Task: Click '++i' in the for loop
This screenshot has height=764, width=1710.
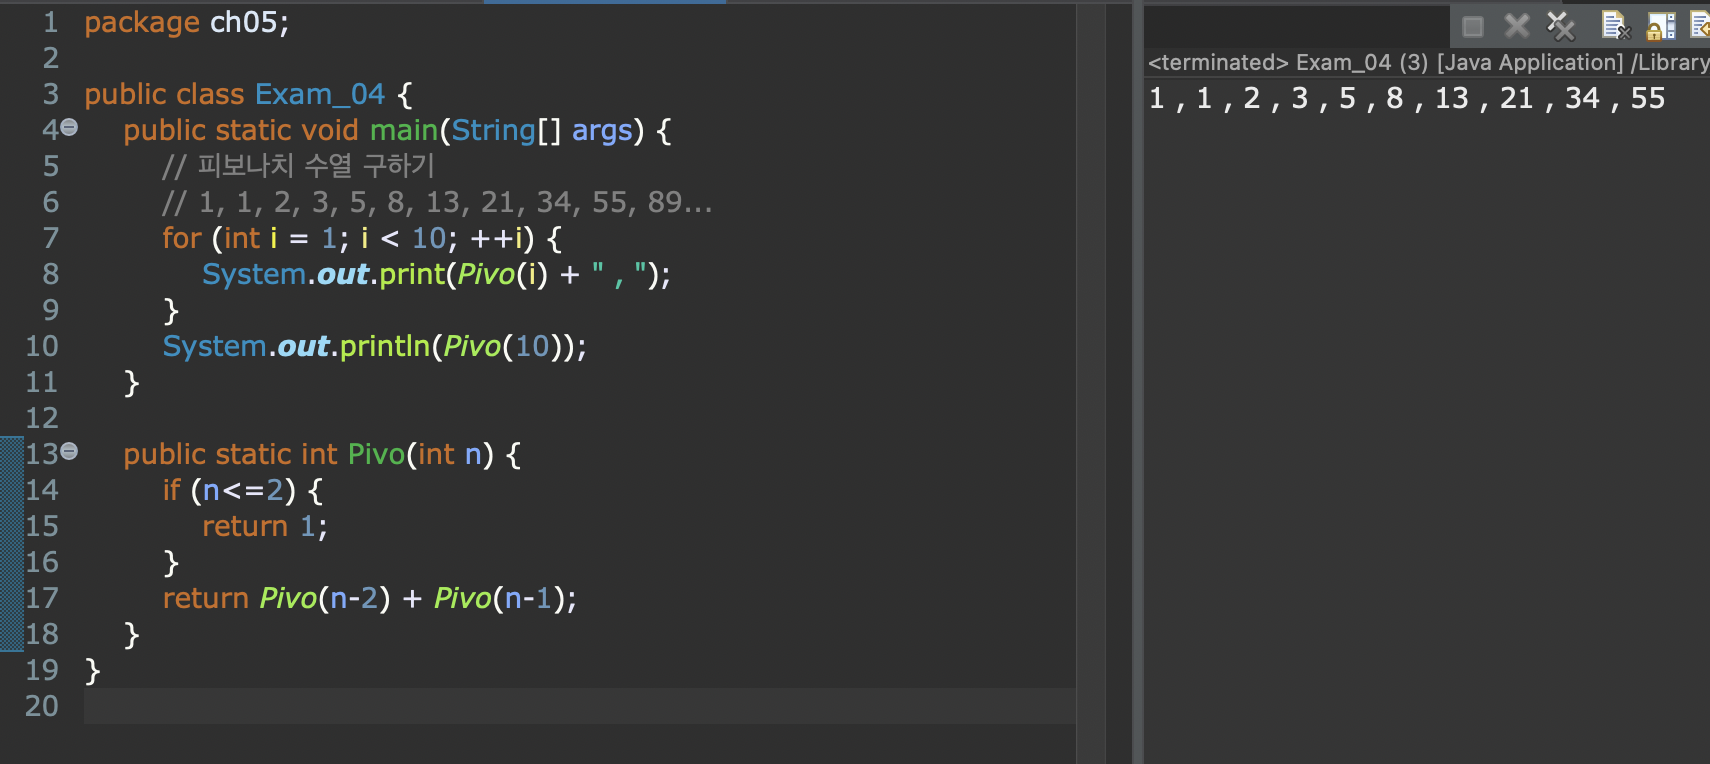Action: tap(497, 238)
